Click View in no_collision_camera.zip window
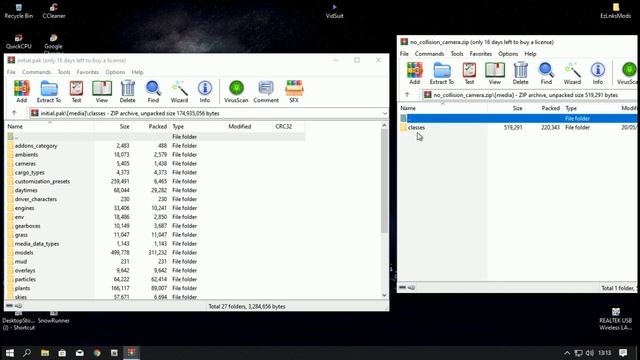Viewport: 640px width, 360px height. click(495, 73)
